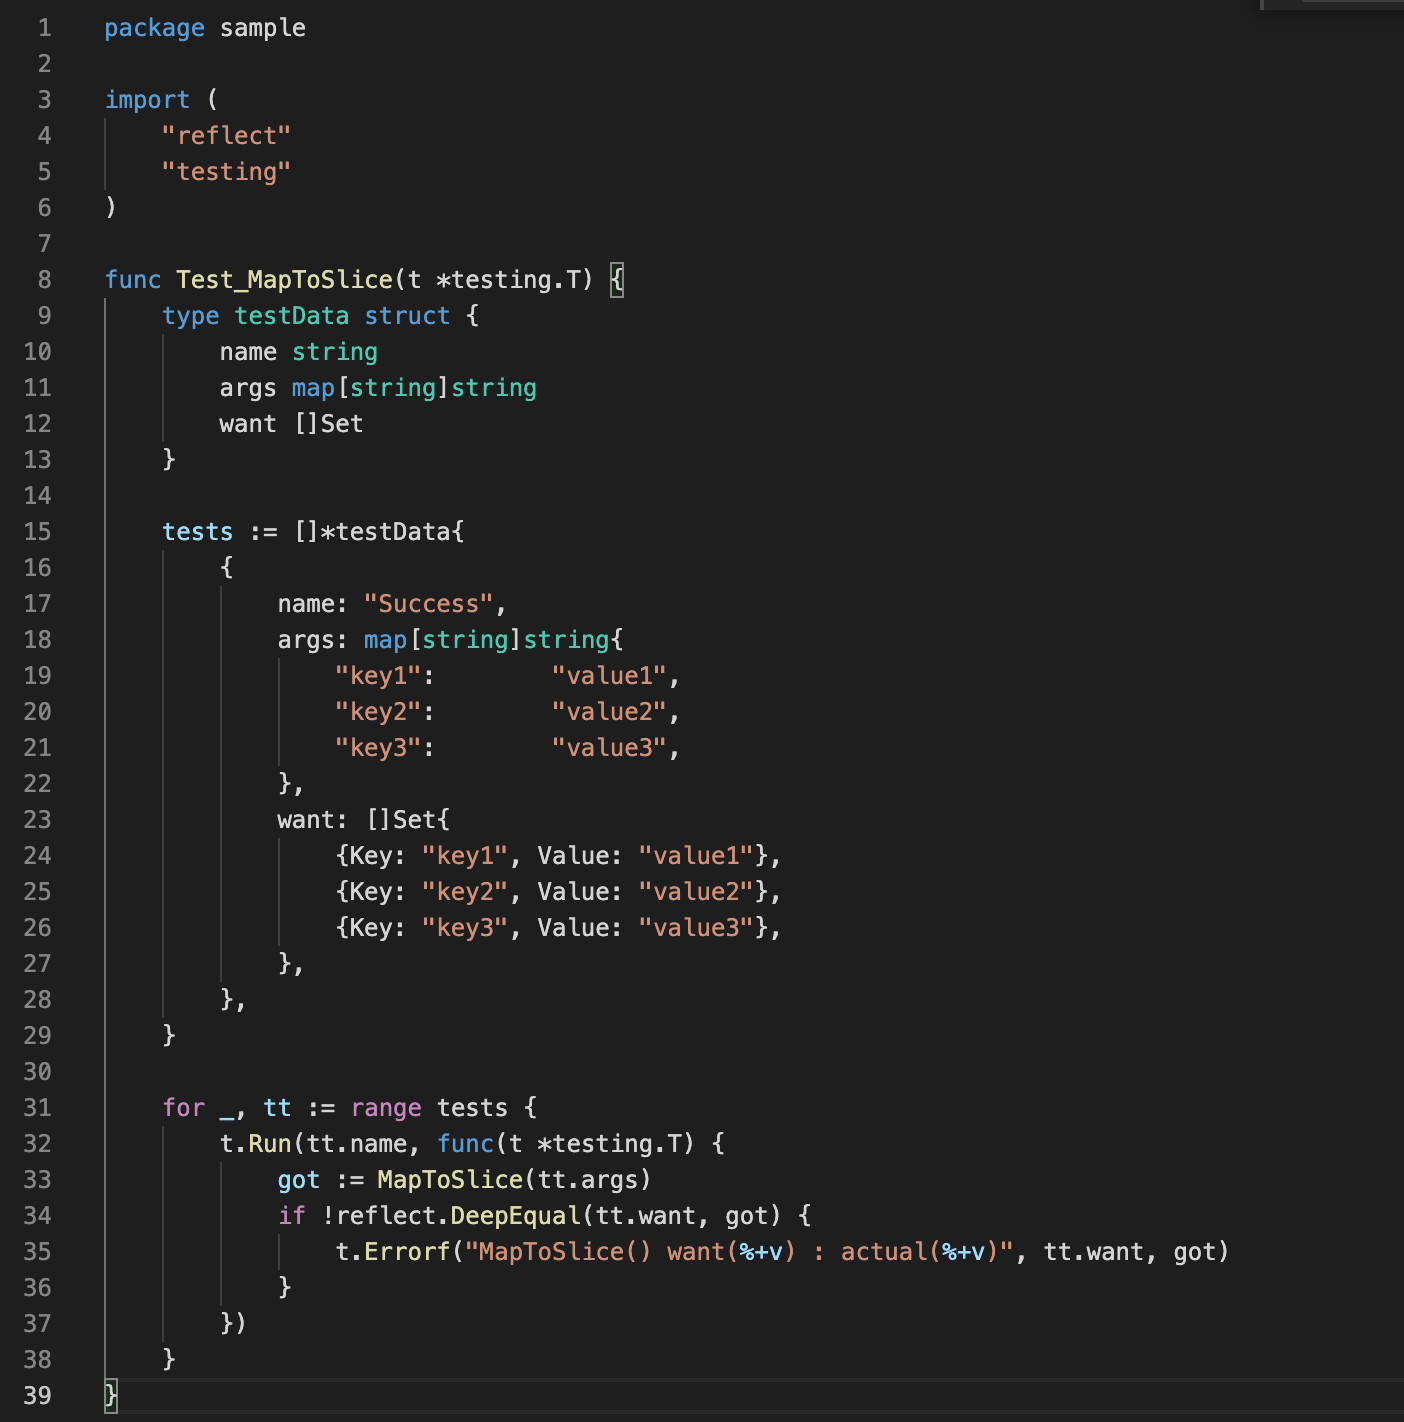Click the '[]Set' type on line 12

coord(328,424)
